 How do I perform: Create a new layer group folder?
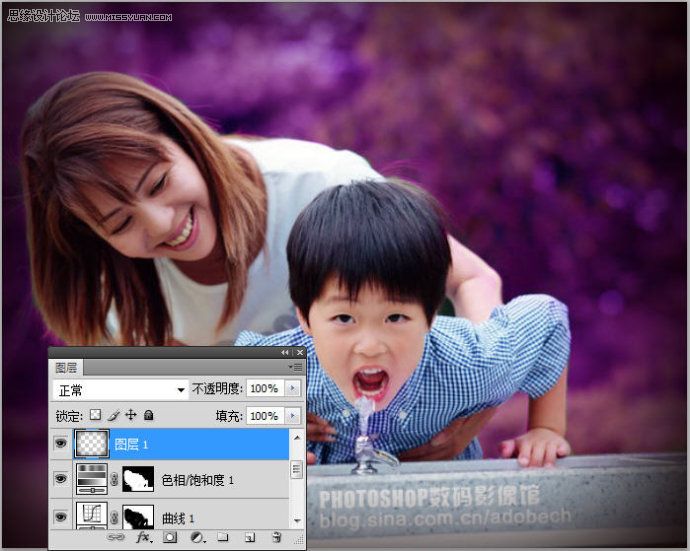click(223, 537)
